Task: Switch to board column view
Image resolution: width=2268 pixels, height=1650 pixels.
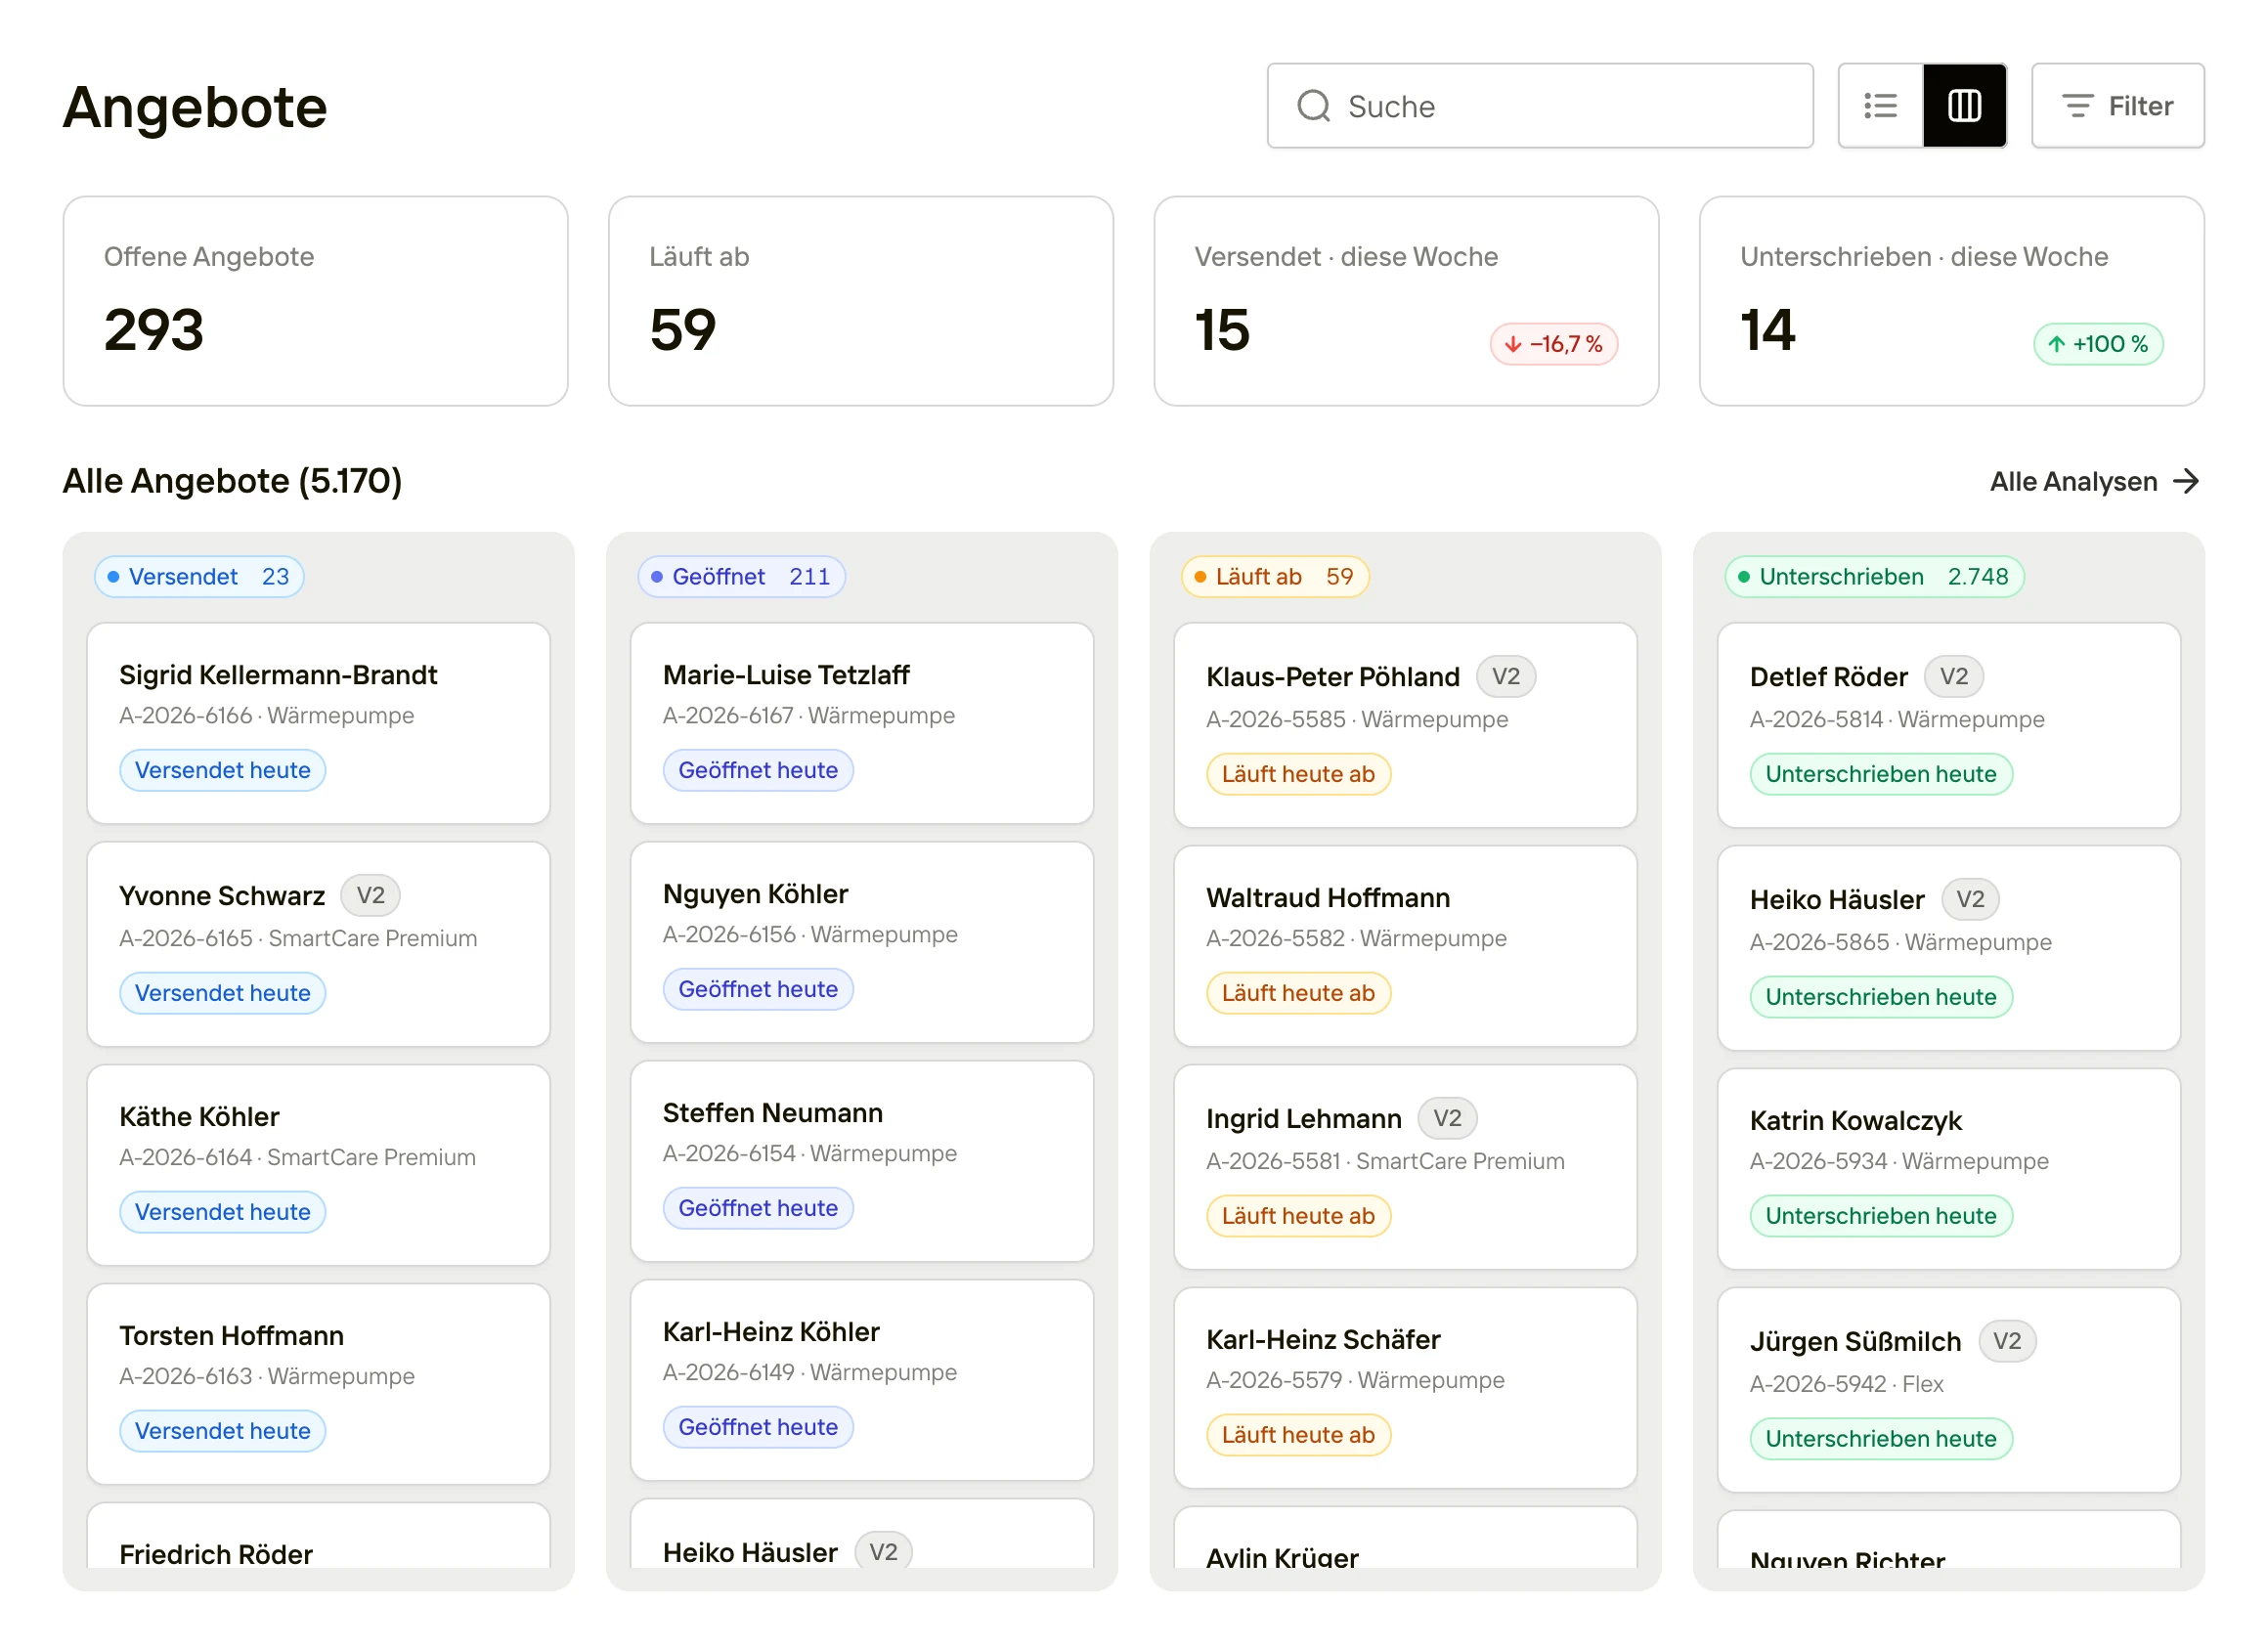Action: tap(1964, 106)
